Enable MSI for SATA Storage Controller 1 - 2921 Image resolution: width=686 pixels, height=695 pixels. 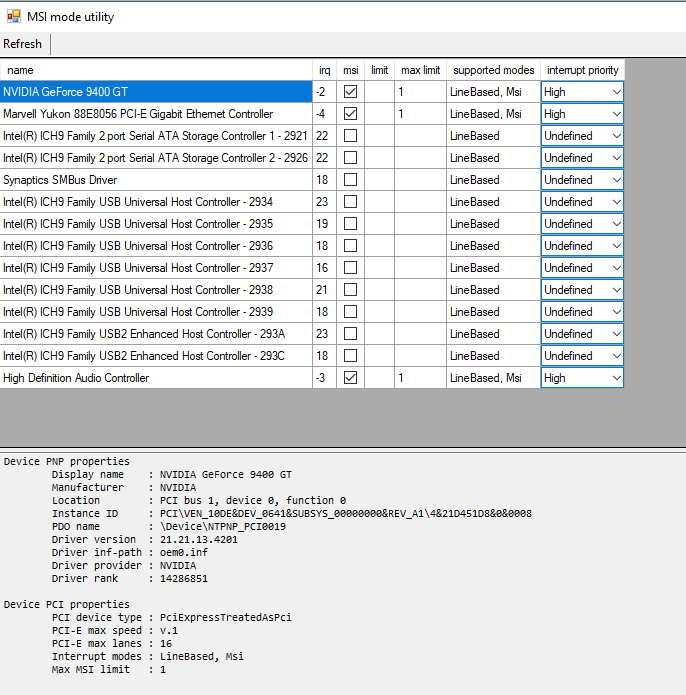click(x=351, y=136)
